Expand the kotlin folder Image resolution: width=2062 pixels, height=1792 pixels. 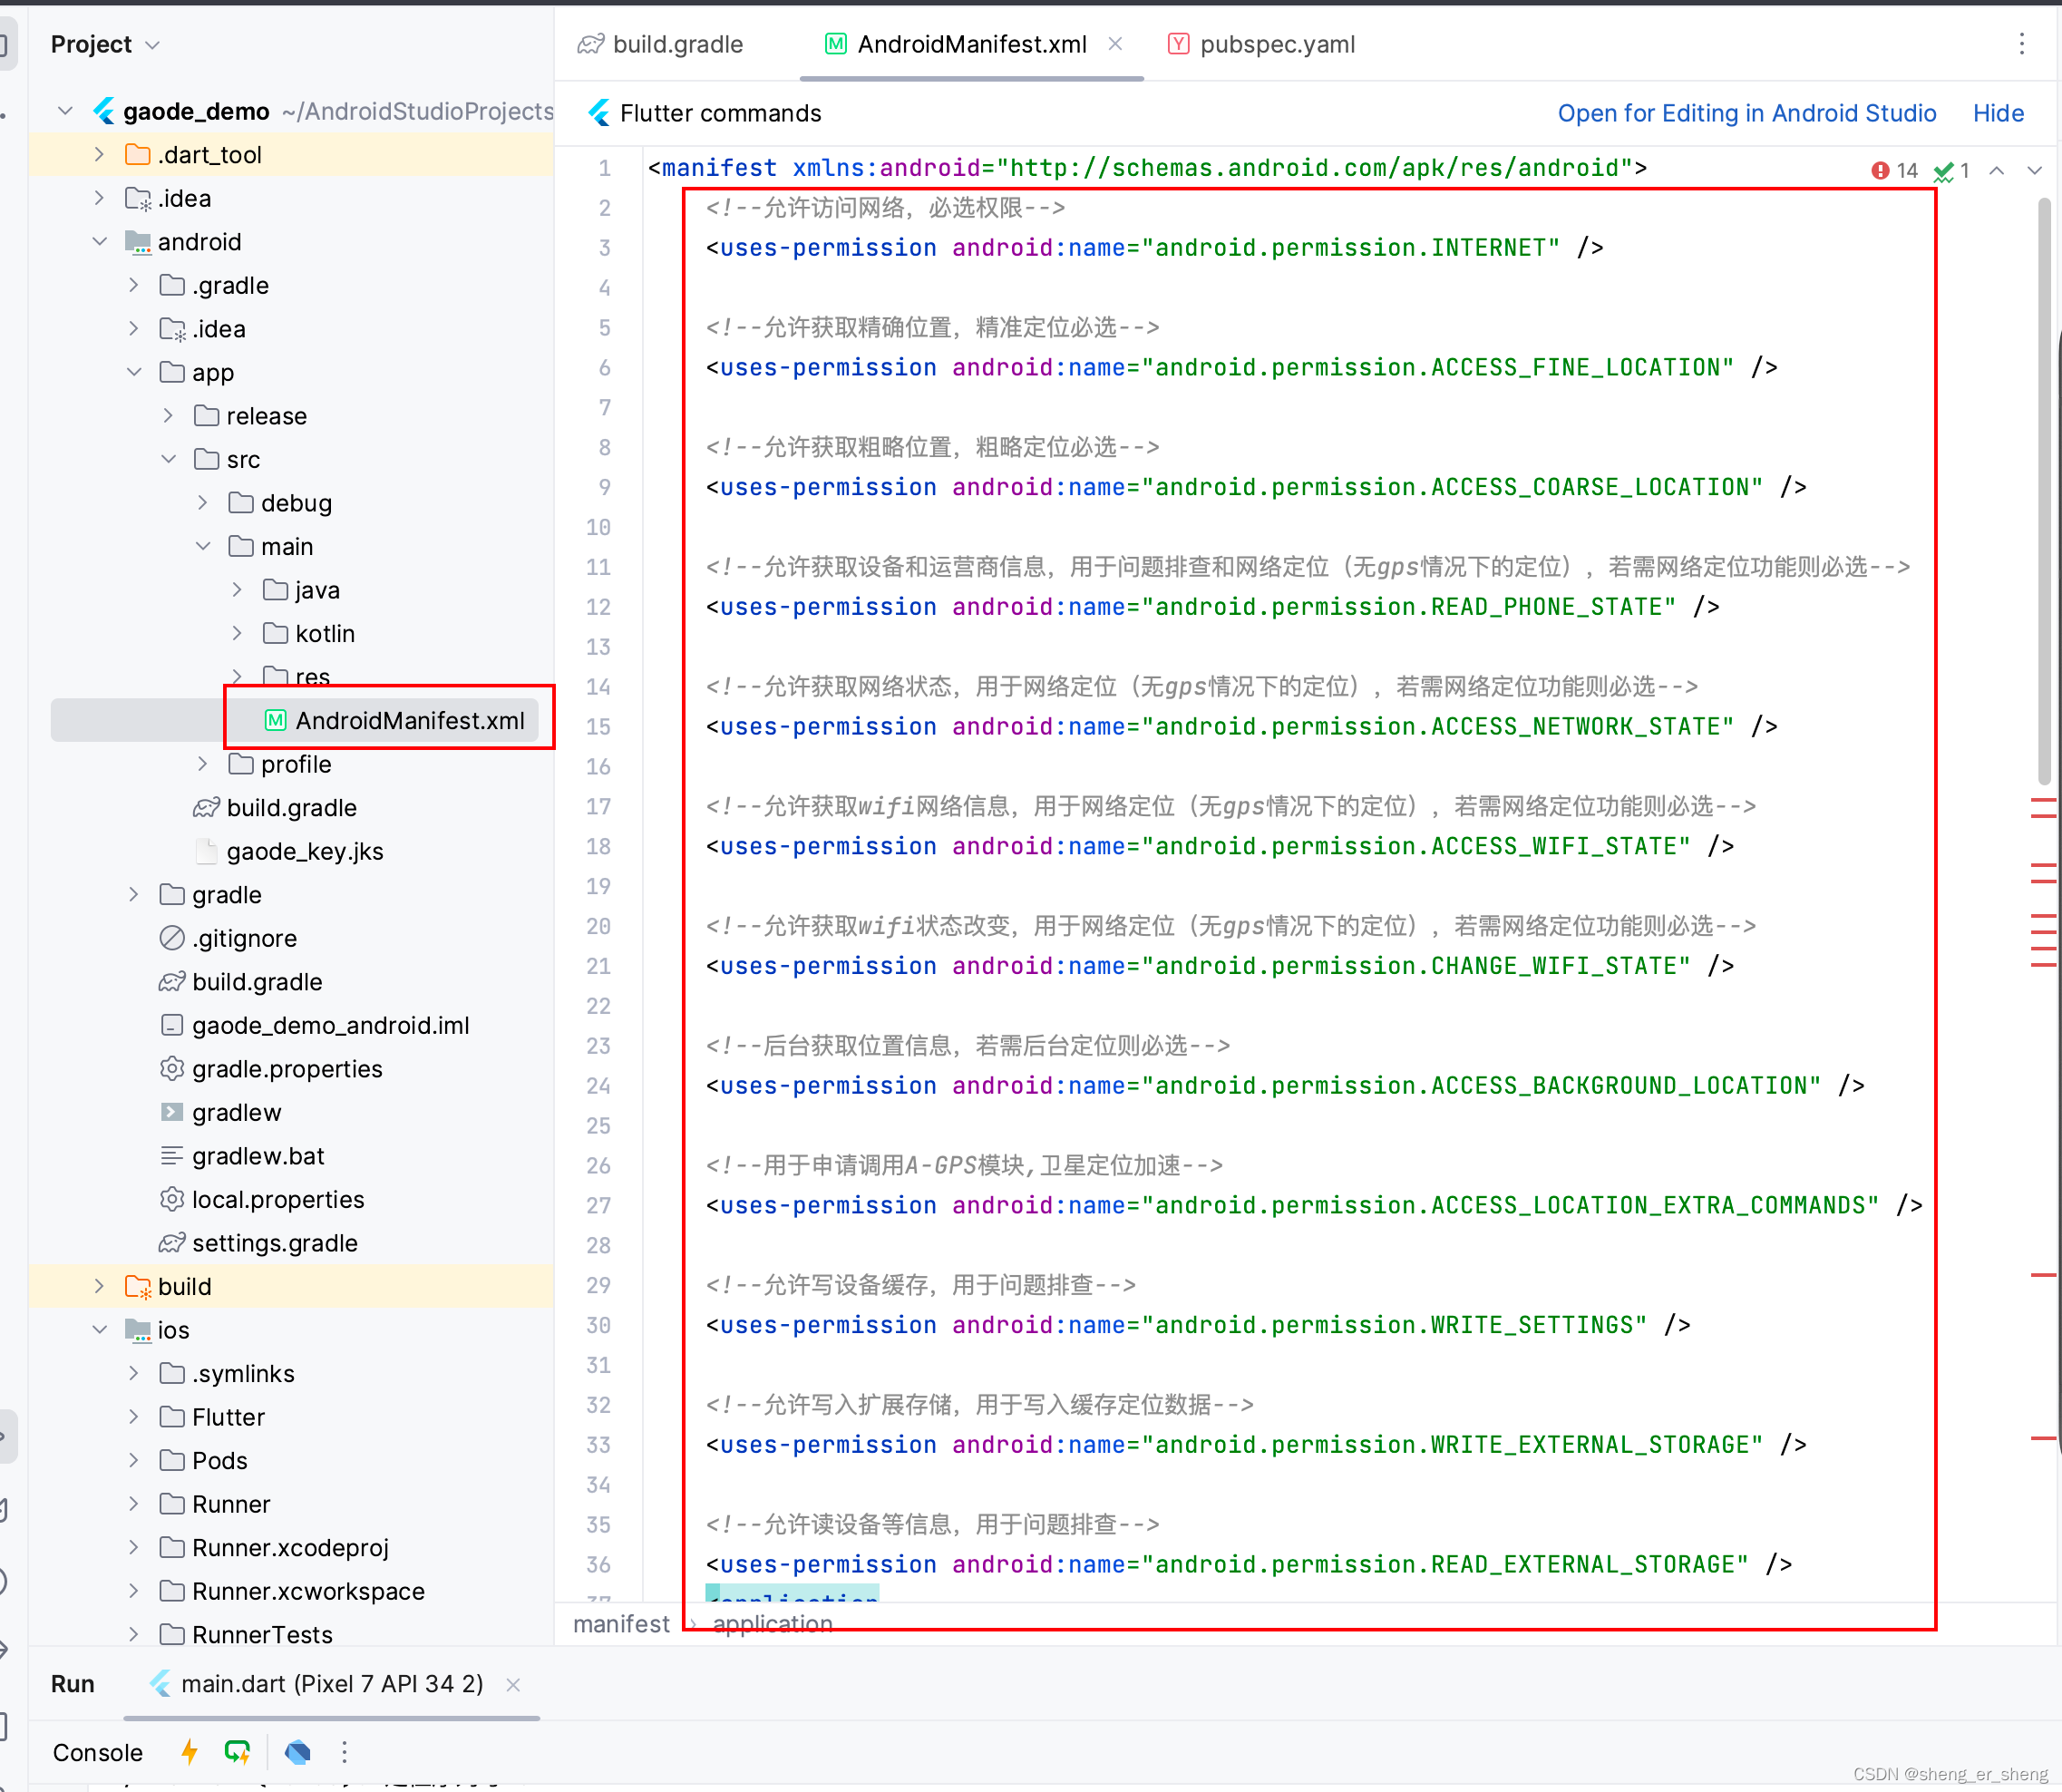tap(237, 633)
